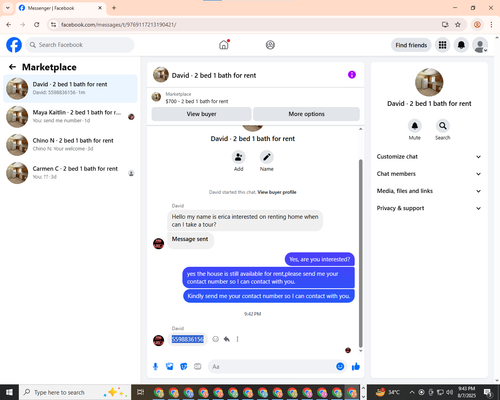Attach a photo with the image icon
Image resolution: width=500 pixels, height=400 pixels.
pos(170,367)
